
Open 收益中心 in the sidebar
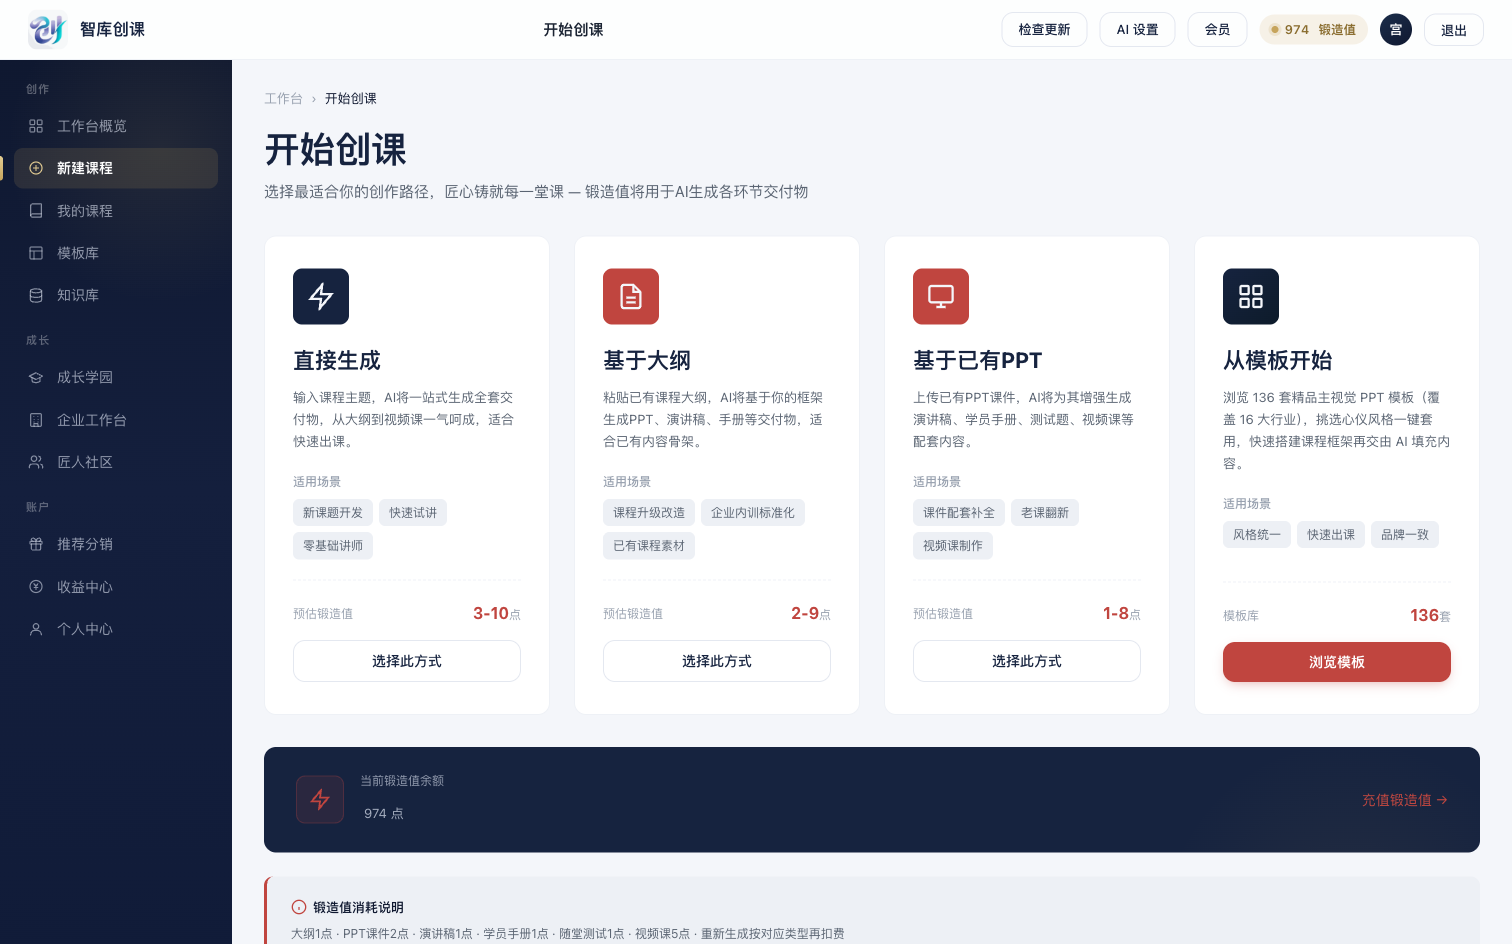pyautogui.click(x=116, y=587)
